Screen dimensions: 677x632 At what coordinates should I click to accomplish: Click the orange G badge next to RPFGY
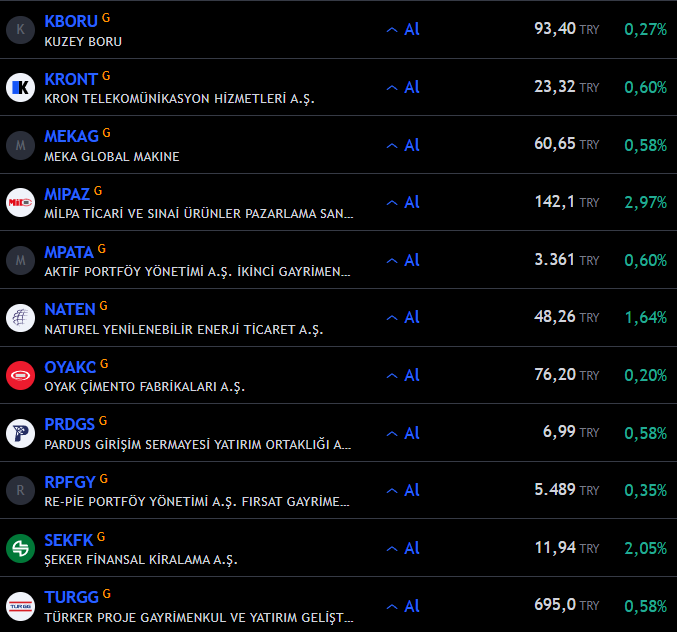point(104,479)
